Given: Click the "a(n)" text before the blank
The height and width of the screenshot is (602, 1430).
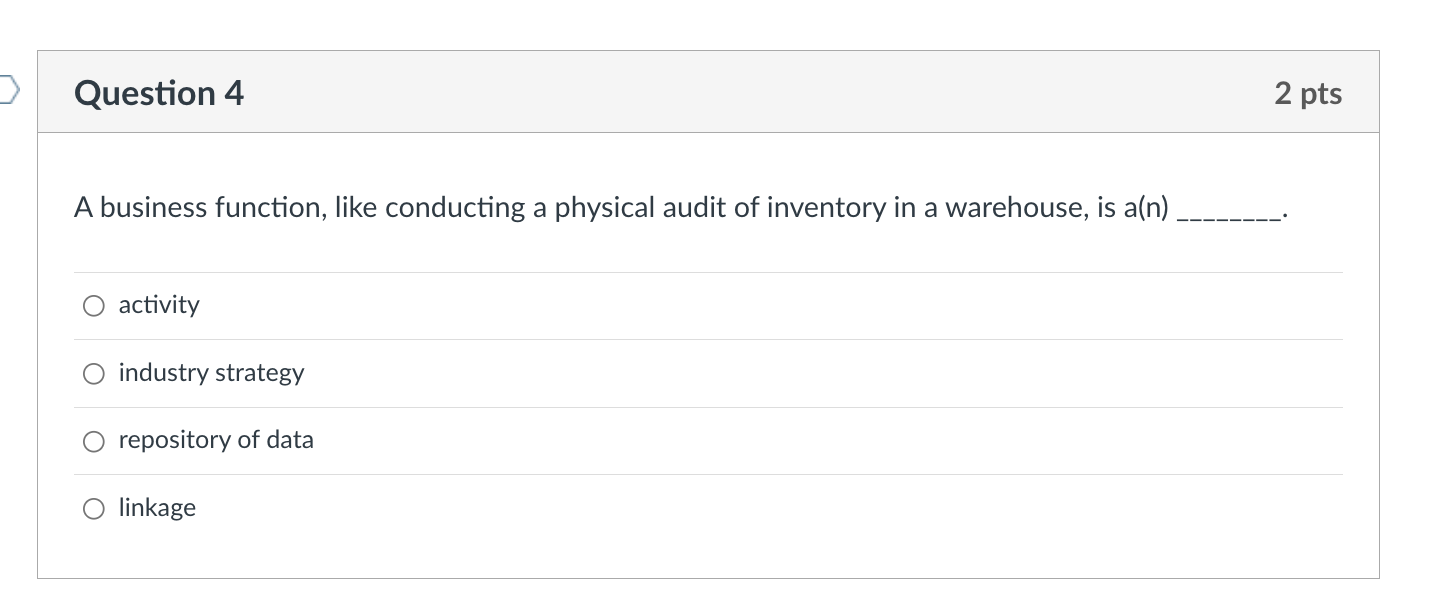Looking at the screenshot, I should coord(1145,208).
